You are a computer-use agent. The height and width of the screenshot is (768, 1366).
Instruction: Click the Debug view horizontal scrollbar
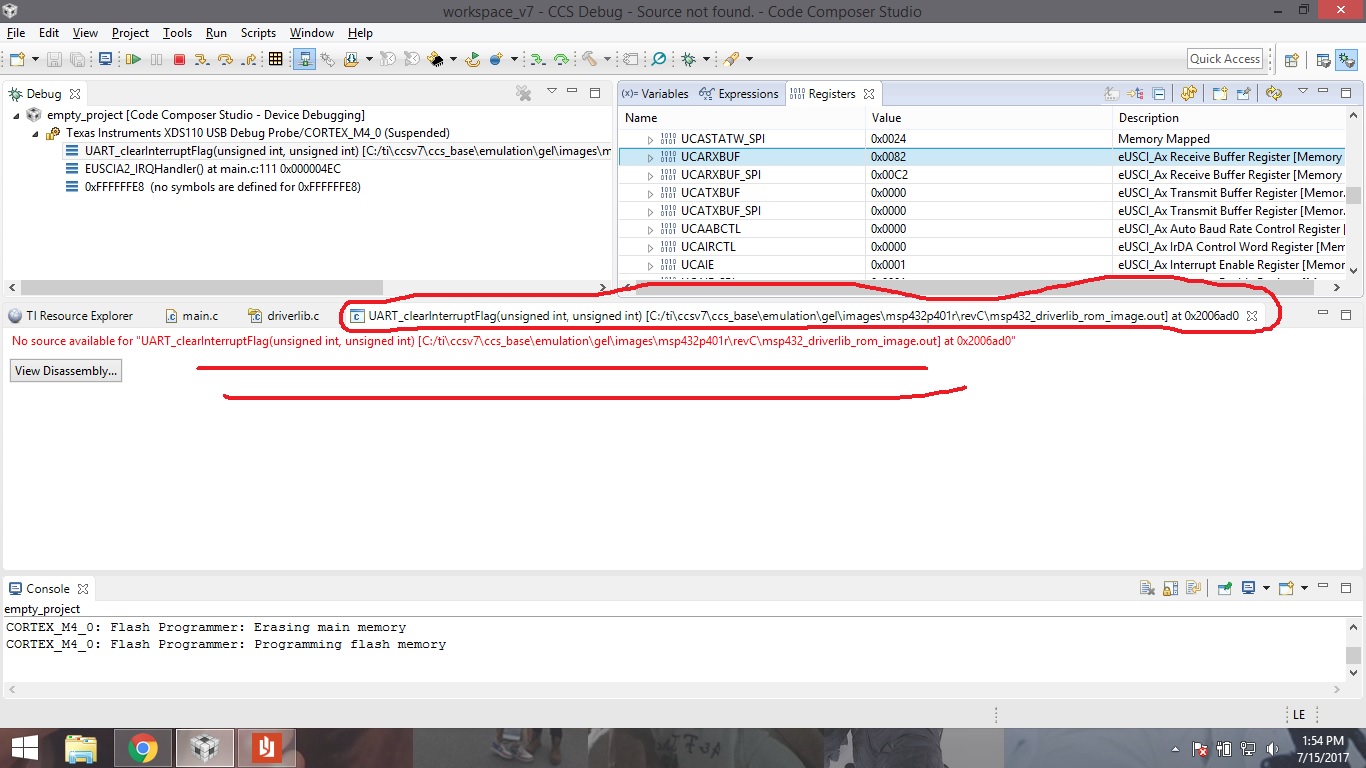pyautogui.click(x=201, y=287)
